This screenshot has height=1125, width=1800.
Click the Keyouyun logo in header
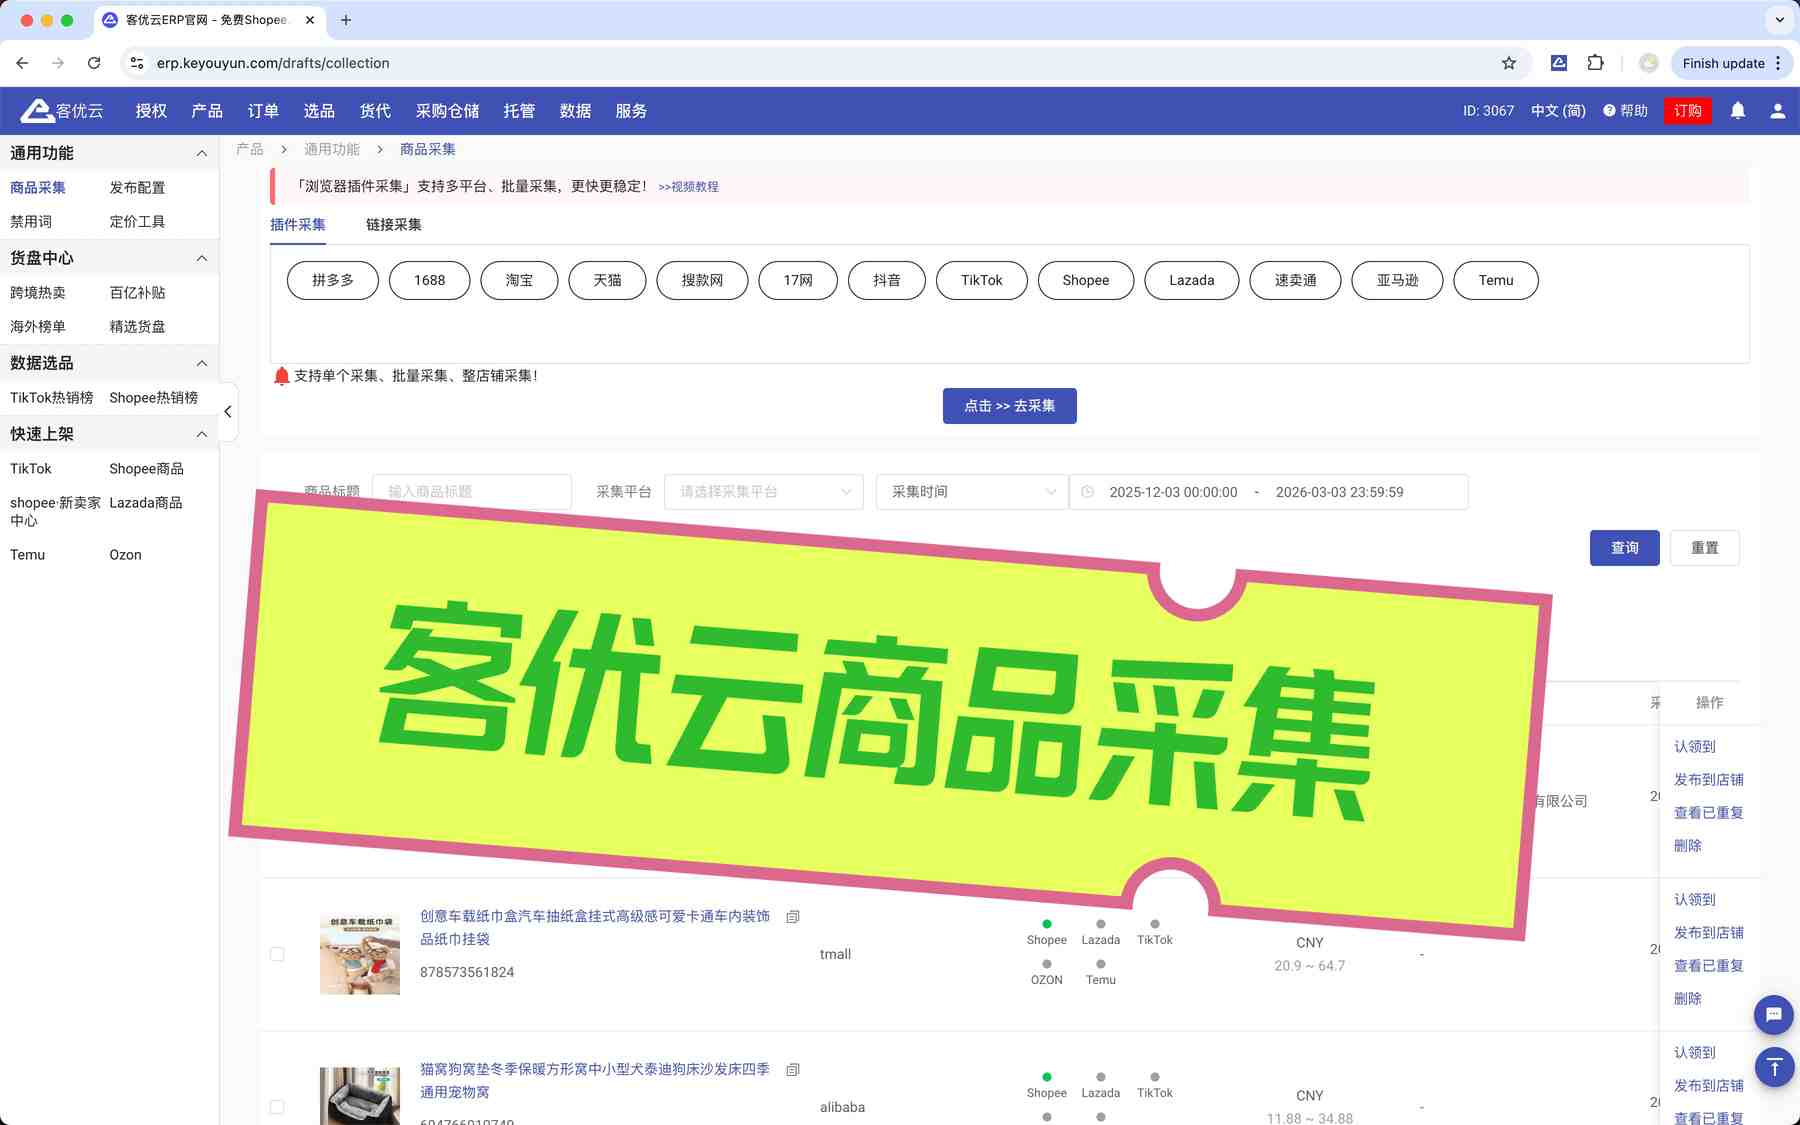(62, 111)
